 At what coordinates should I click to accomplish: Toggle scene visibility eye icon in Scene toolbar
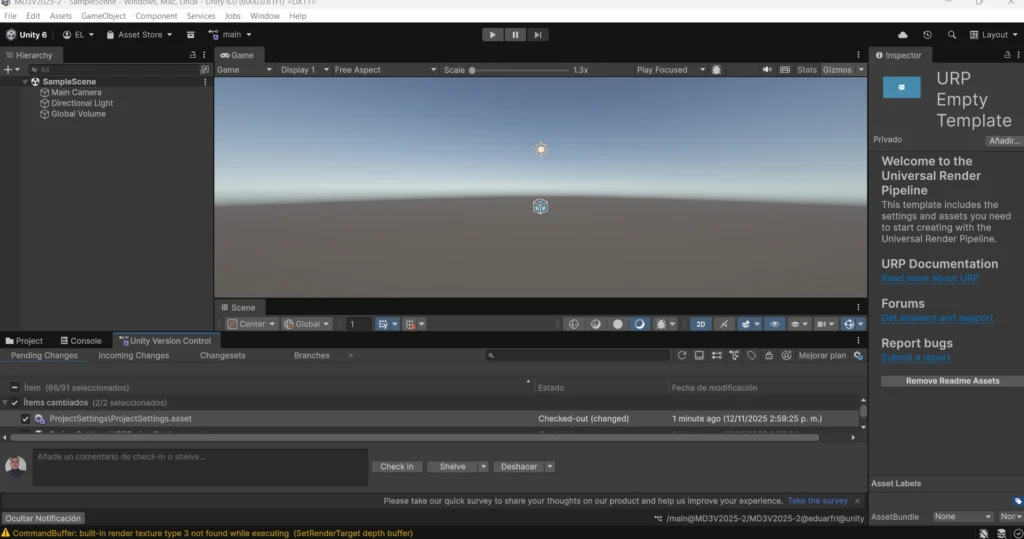(x=774, y=324)
